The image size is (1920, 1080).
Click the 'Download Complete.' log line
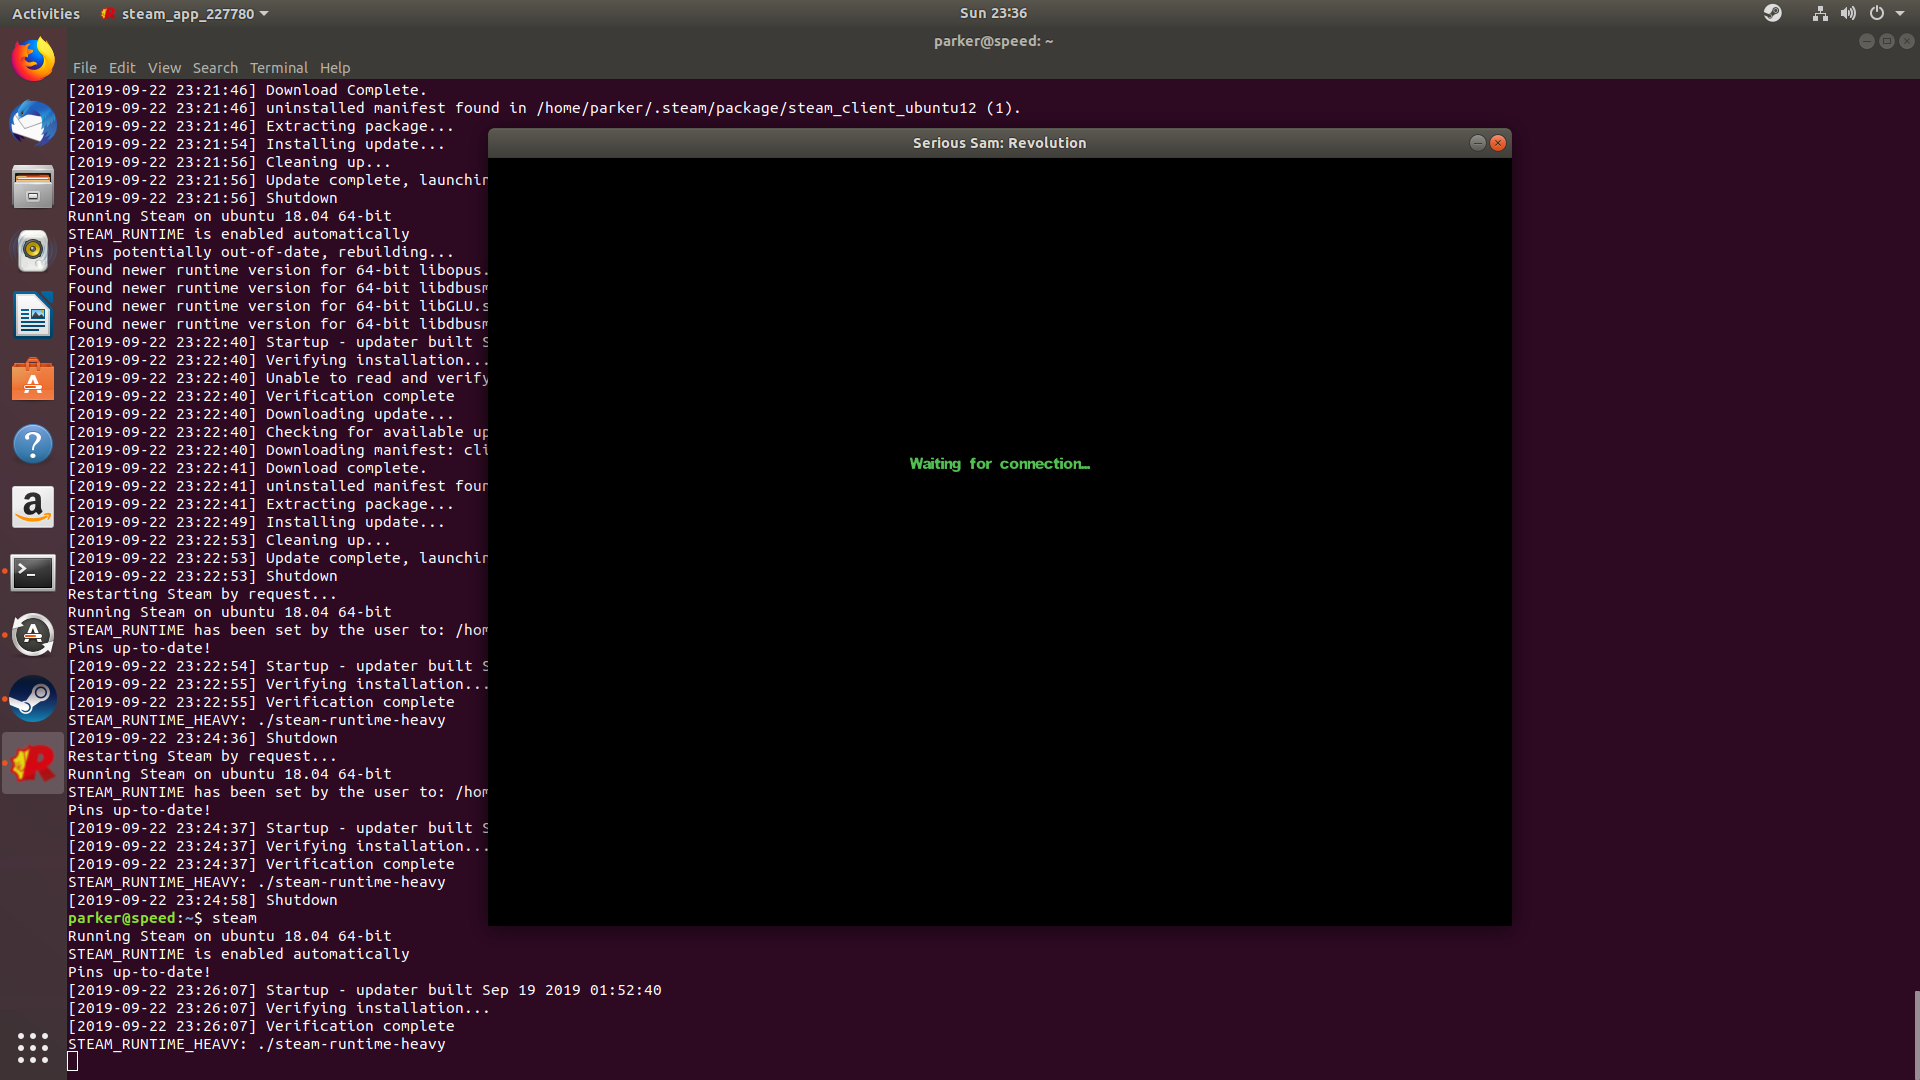pos(247,90)
